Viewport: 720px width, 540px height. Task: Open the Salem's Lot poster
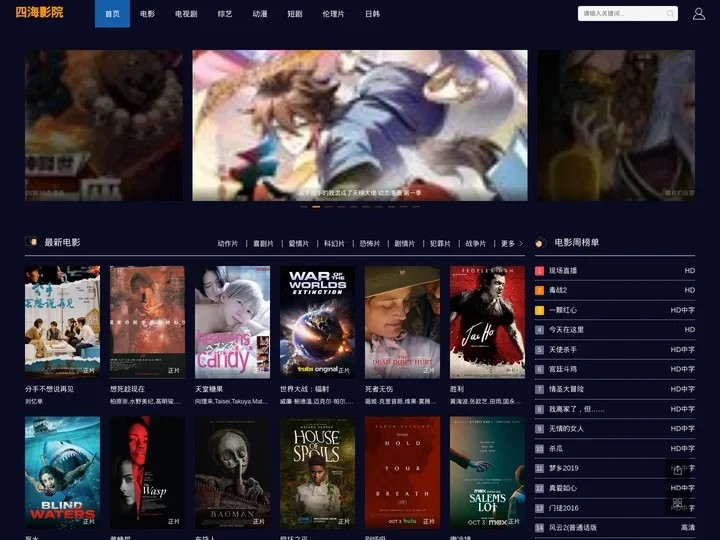487,472
